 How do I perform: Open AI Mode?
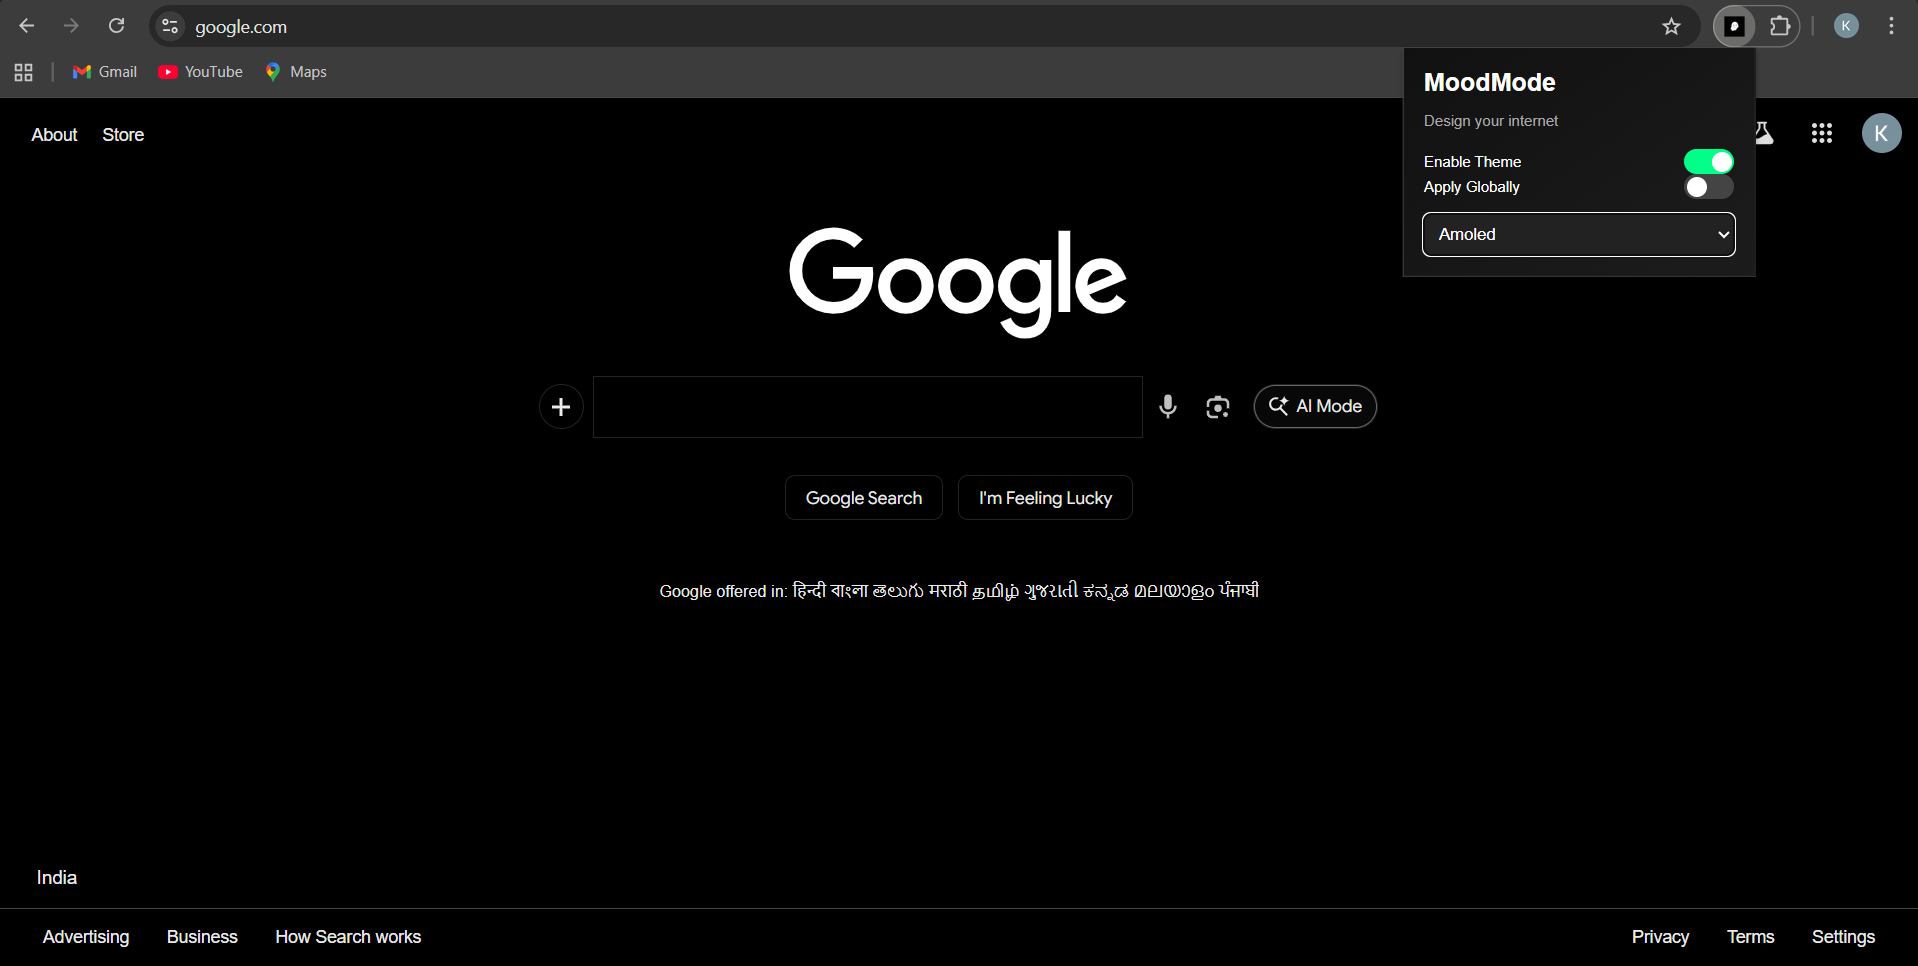1315,406
